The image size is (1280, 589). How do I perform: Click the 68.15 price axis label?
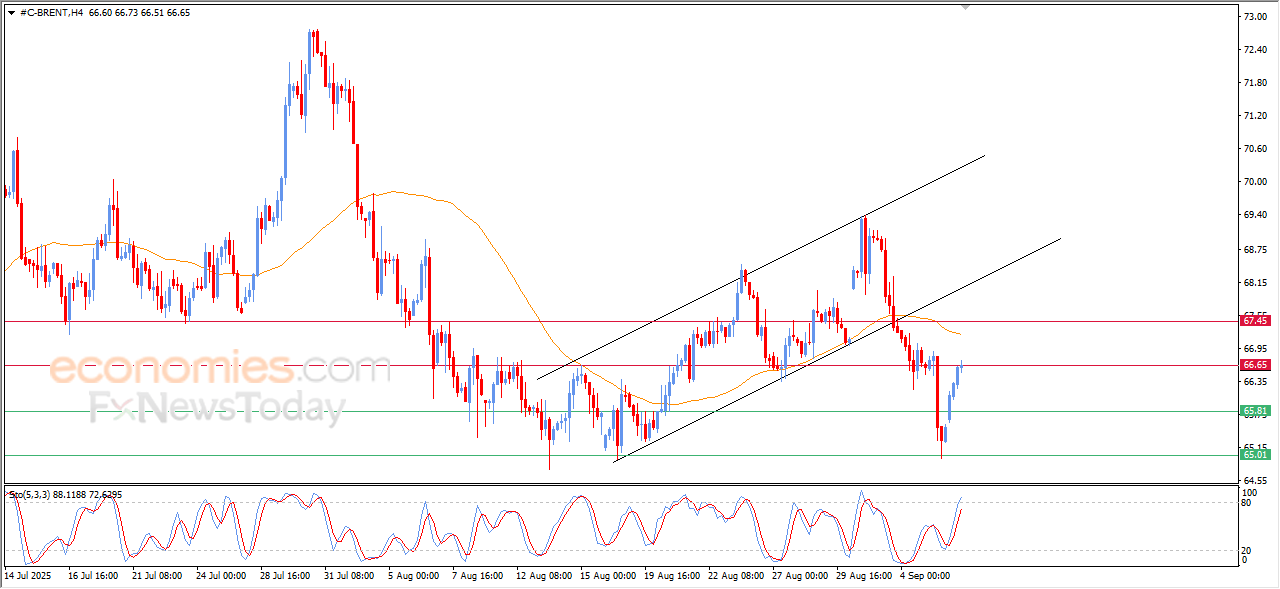pos(1256,283)
